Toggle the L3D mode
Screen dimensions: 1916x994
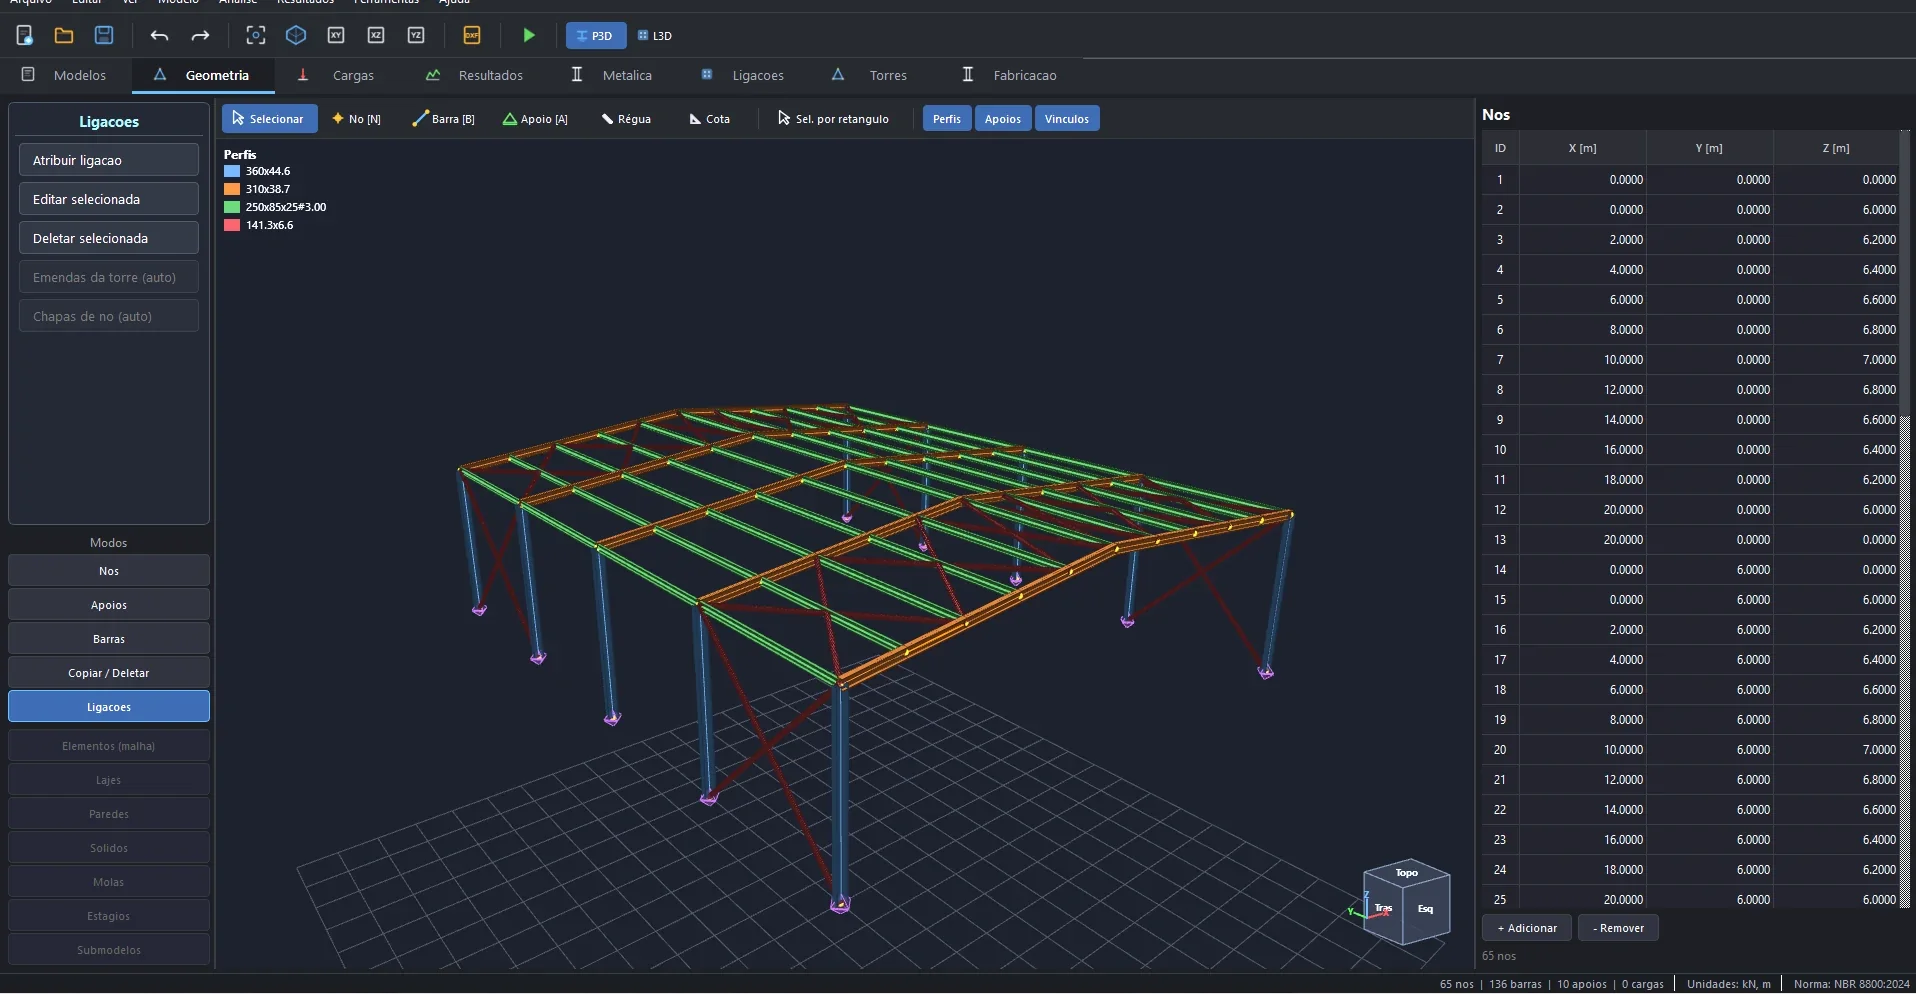(655, 36)
